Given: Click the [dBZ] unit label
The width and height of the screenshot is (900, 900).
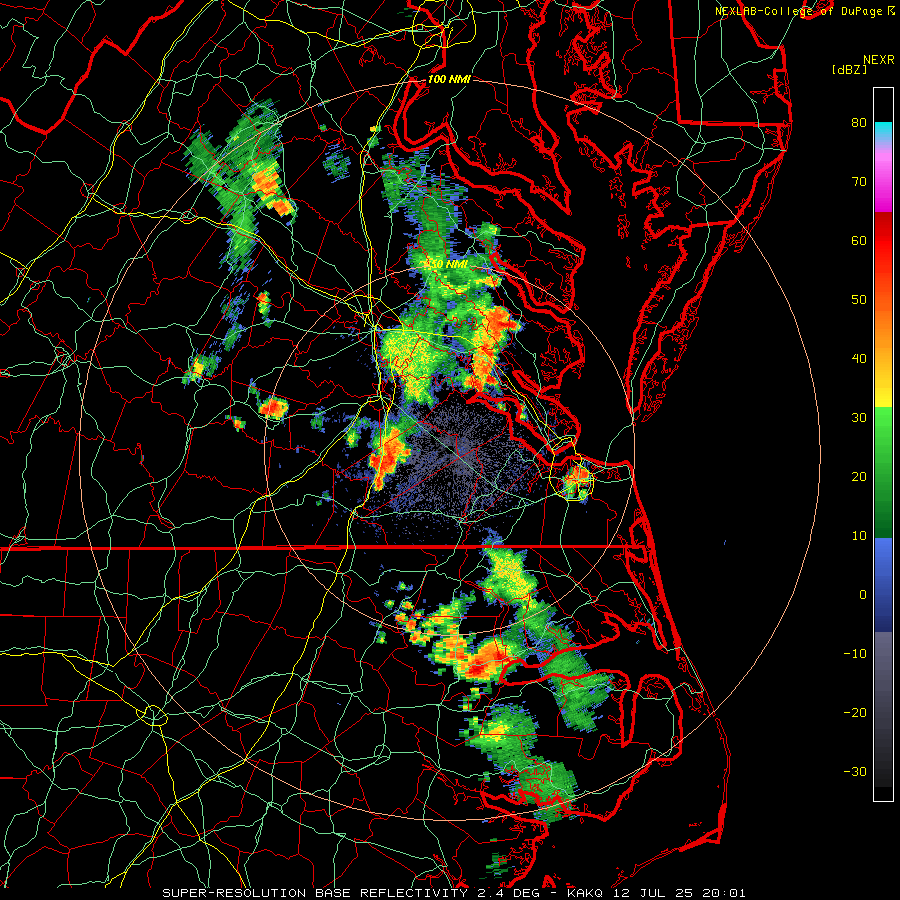Looking at the screenshot, I should pos(849,70).
